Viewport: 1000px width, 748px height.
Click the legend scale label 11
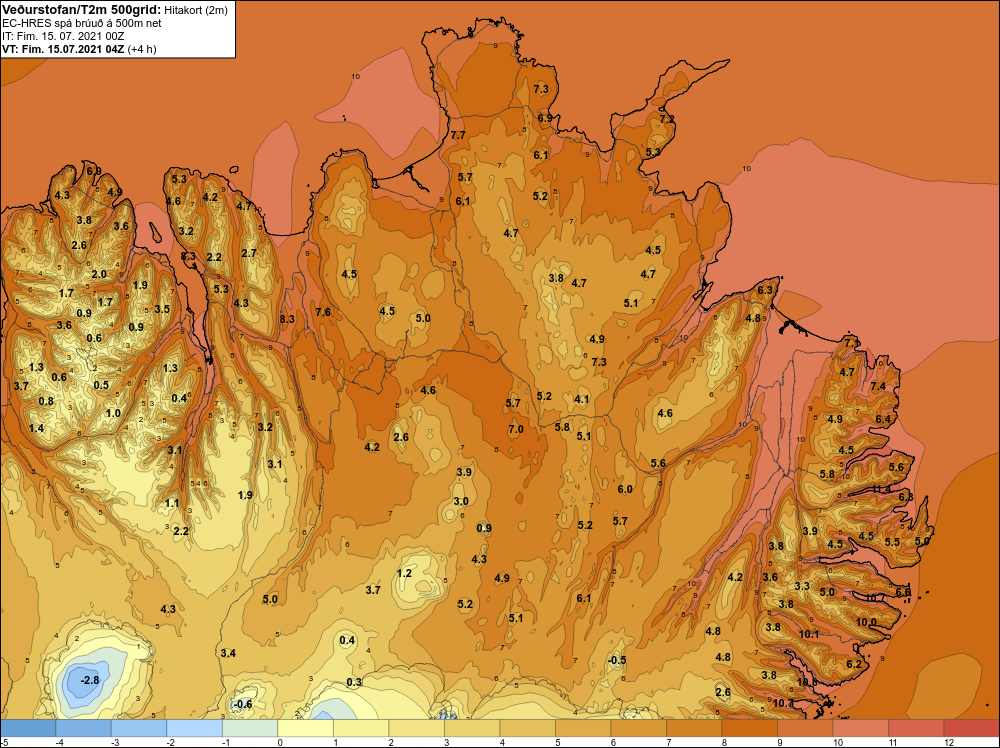coord(893,742)
